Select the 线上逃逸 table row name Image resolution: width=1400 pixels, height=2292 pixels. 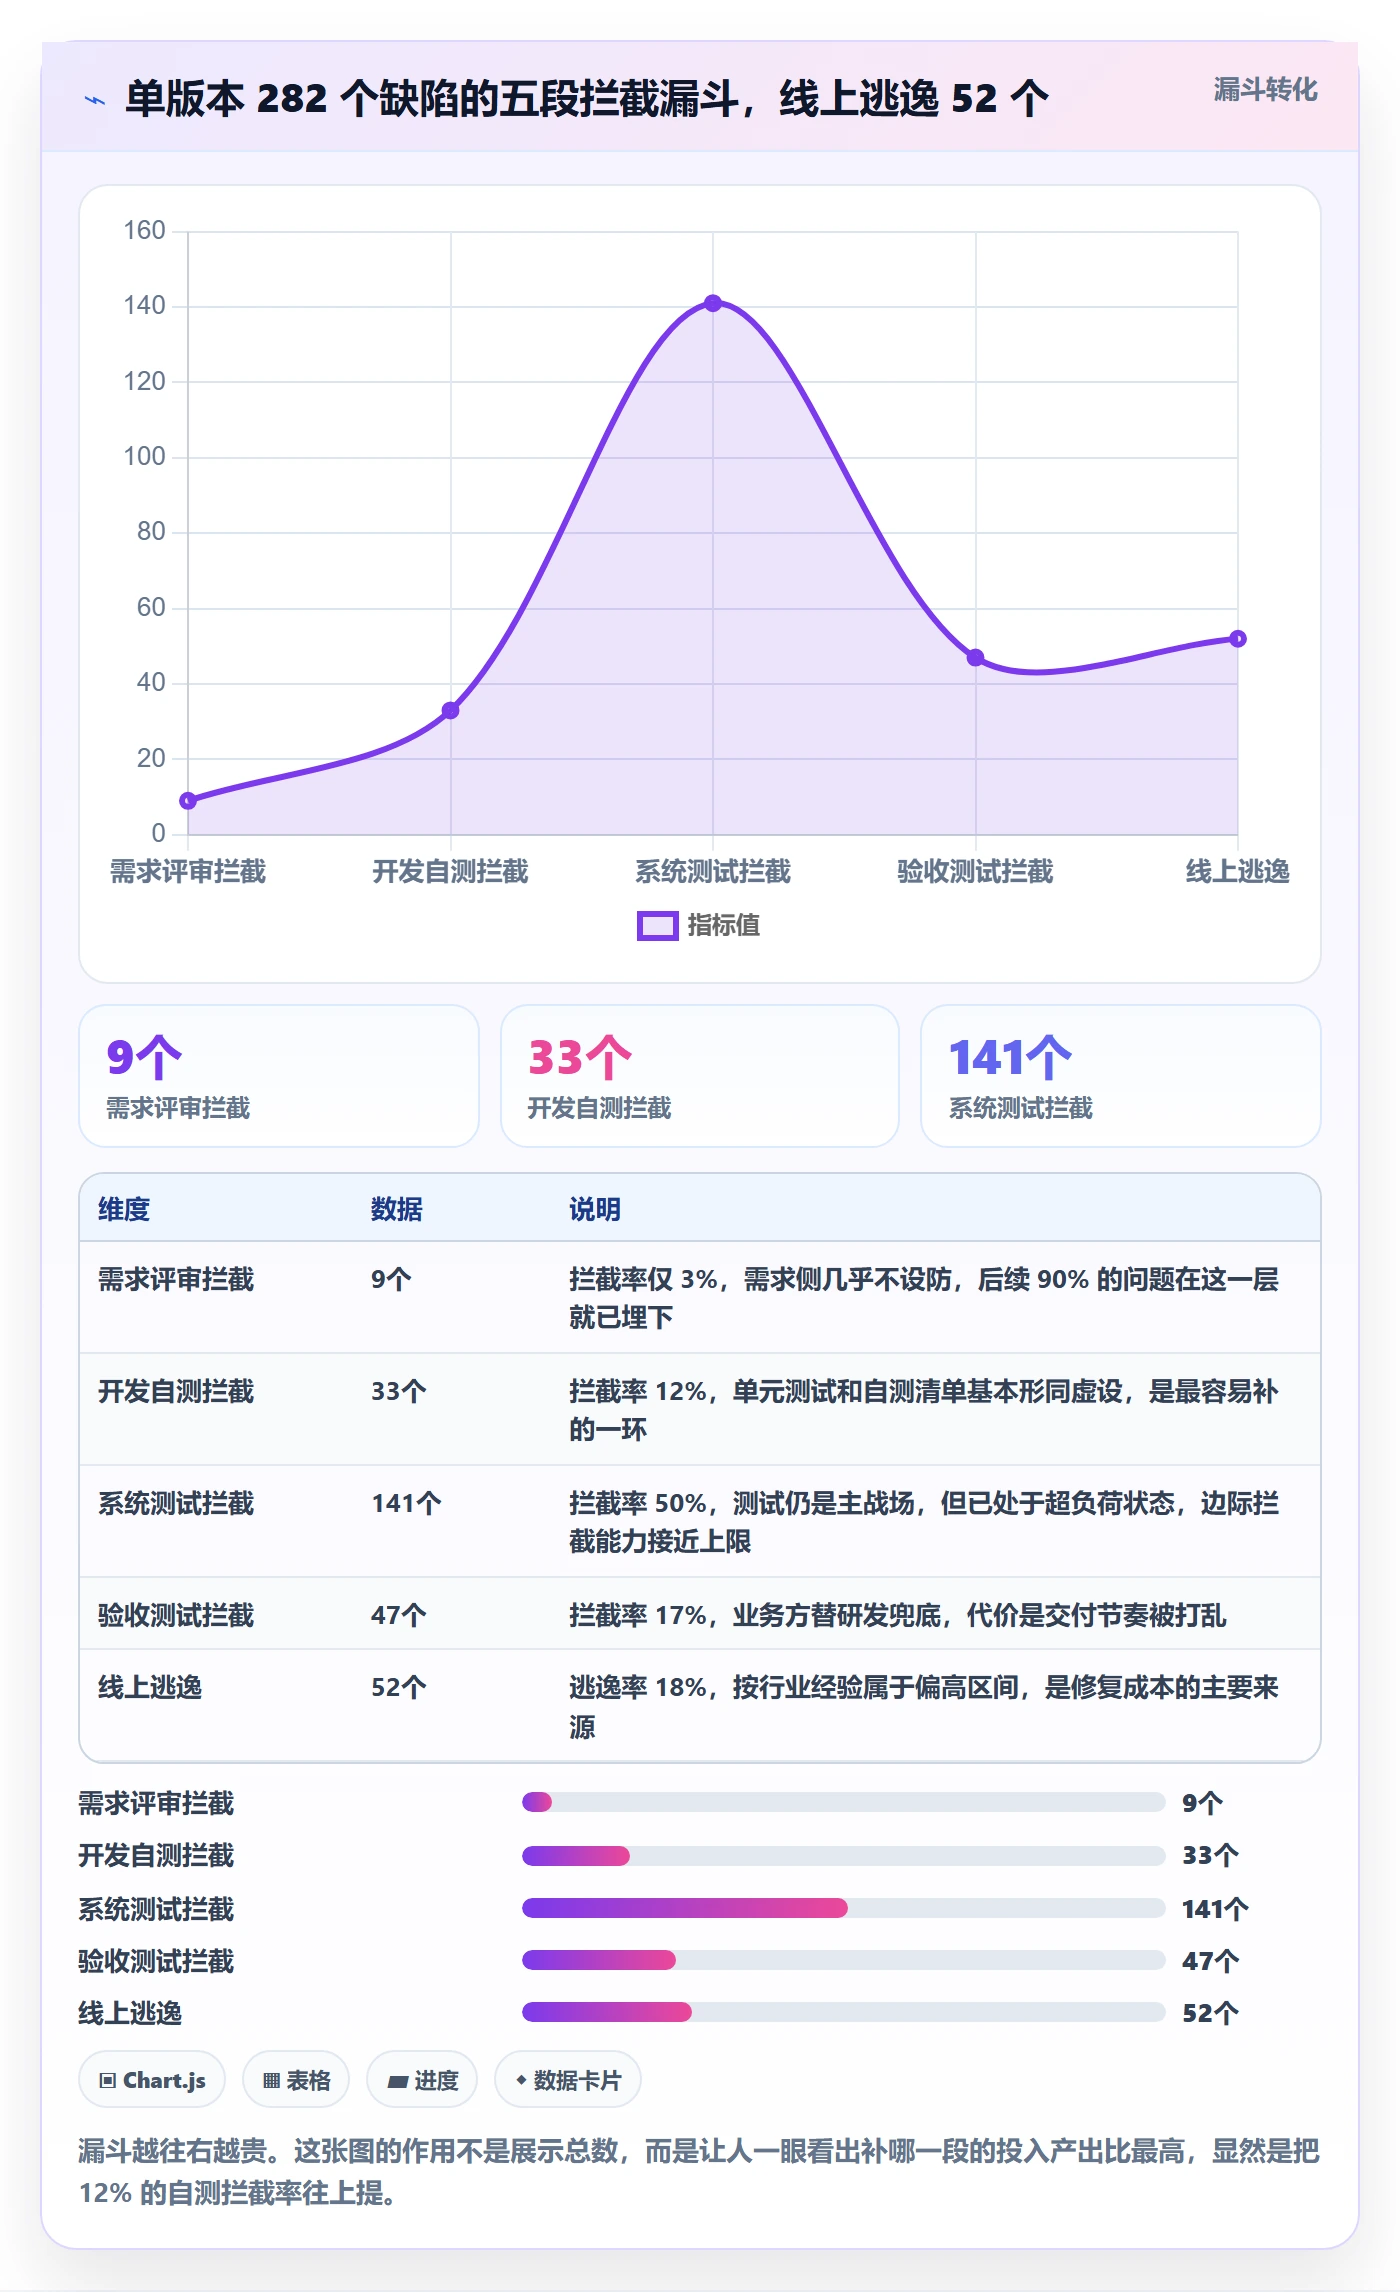pos(150,1687)
